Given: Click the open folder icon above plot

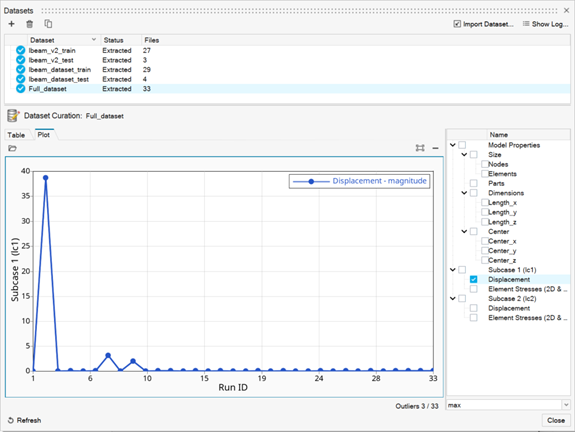Looking at the screenshot, I should 12,148.
